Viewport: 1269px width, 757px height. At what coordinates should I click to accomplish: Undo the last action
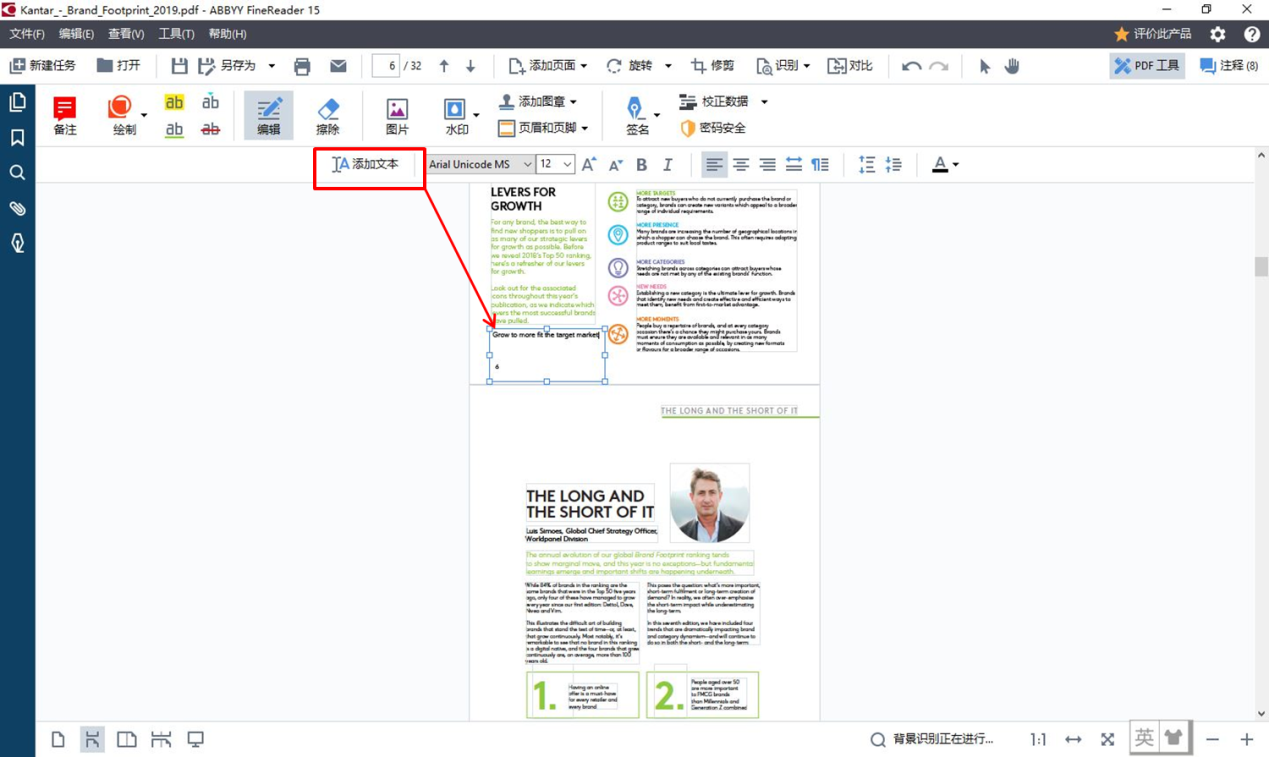tap(911, 66)
